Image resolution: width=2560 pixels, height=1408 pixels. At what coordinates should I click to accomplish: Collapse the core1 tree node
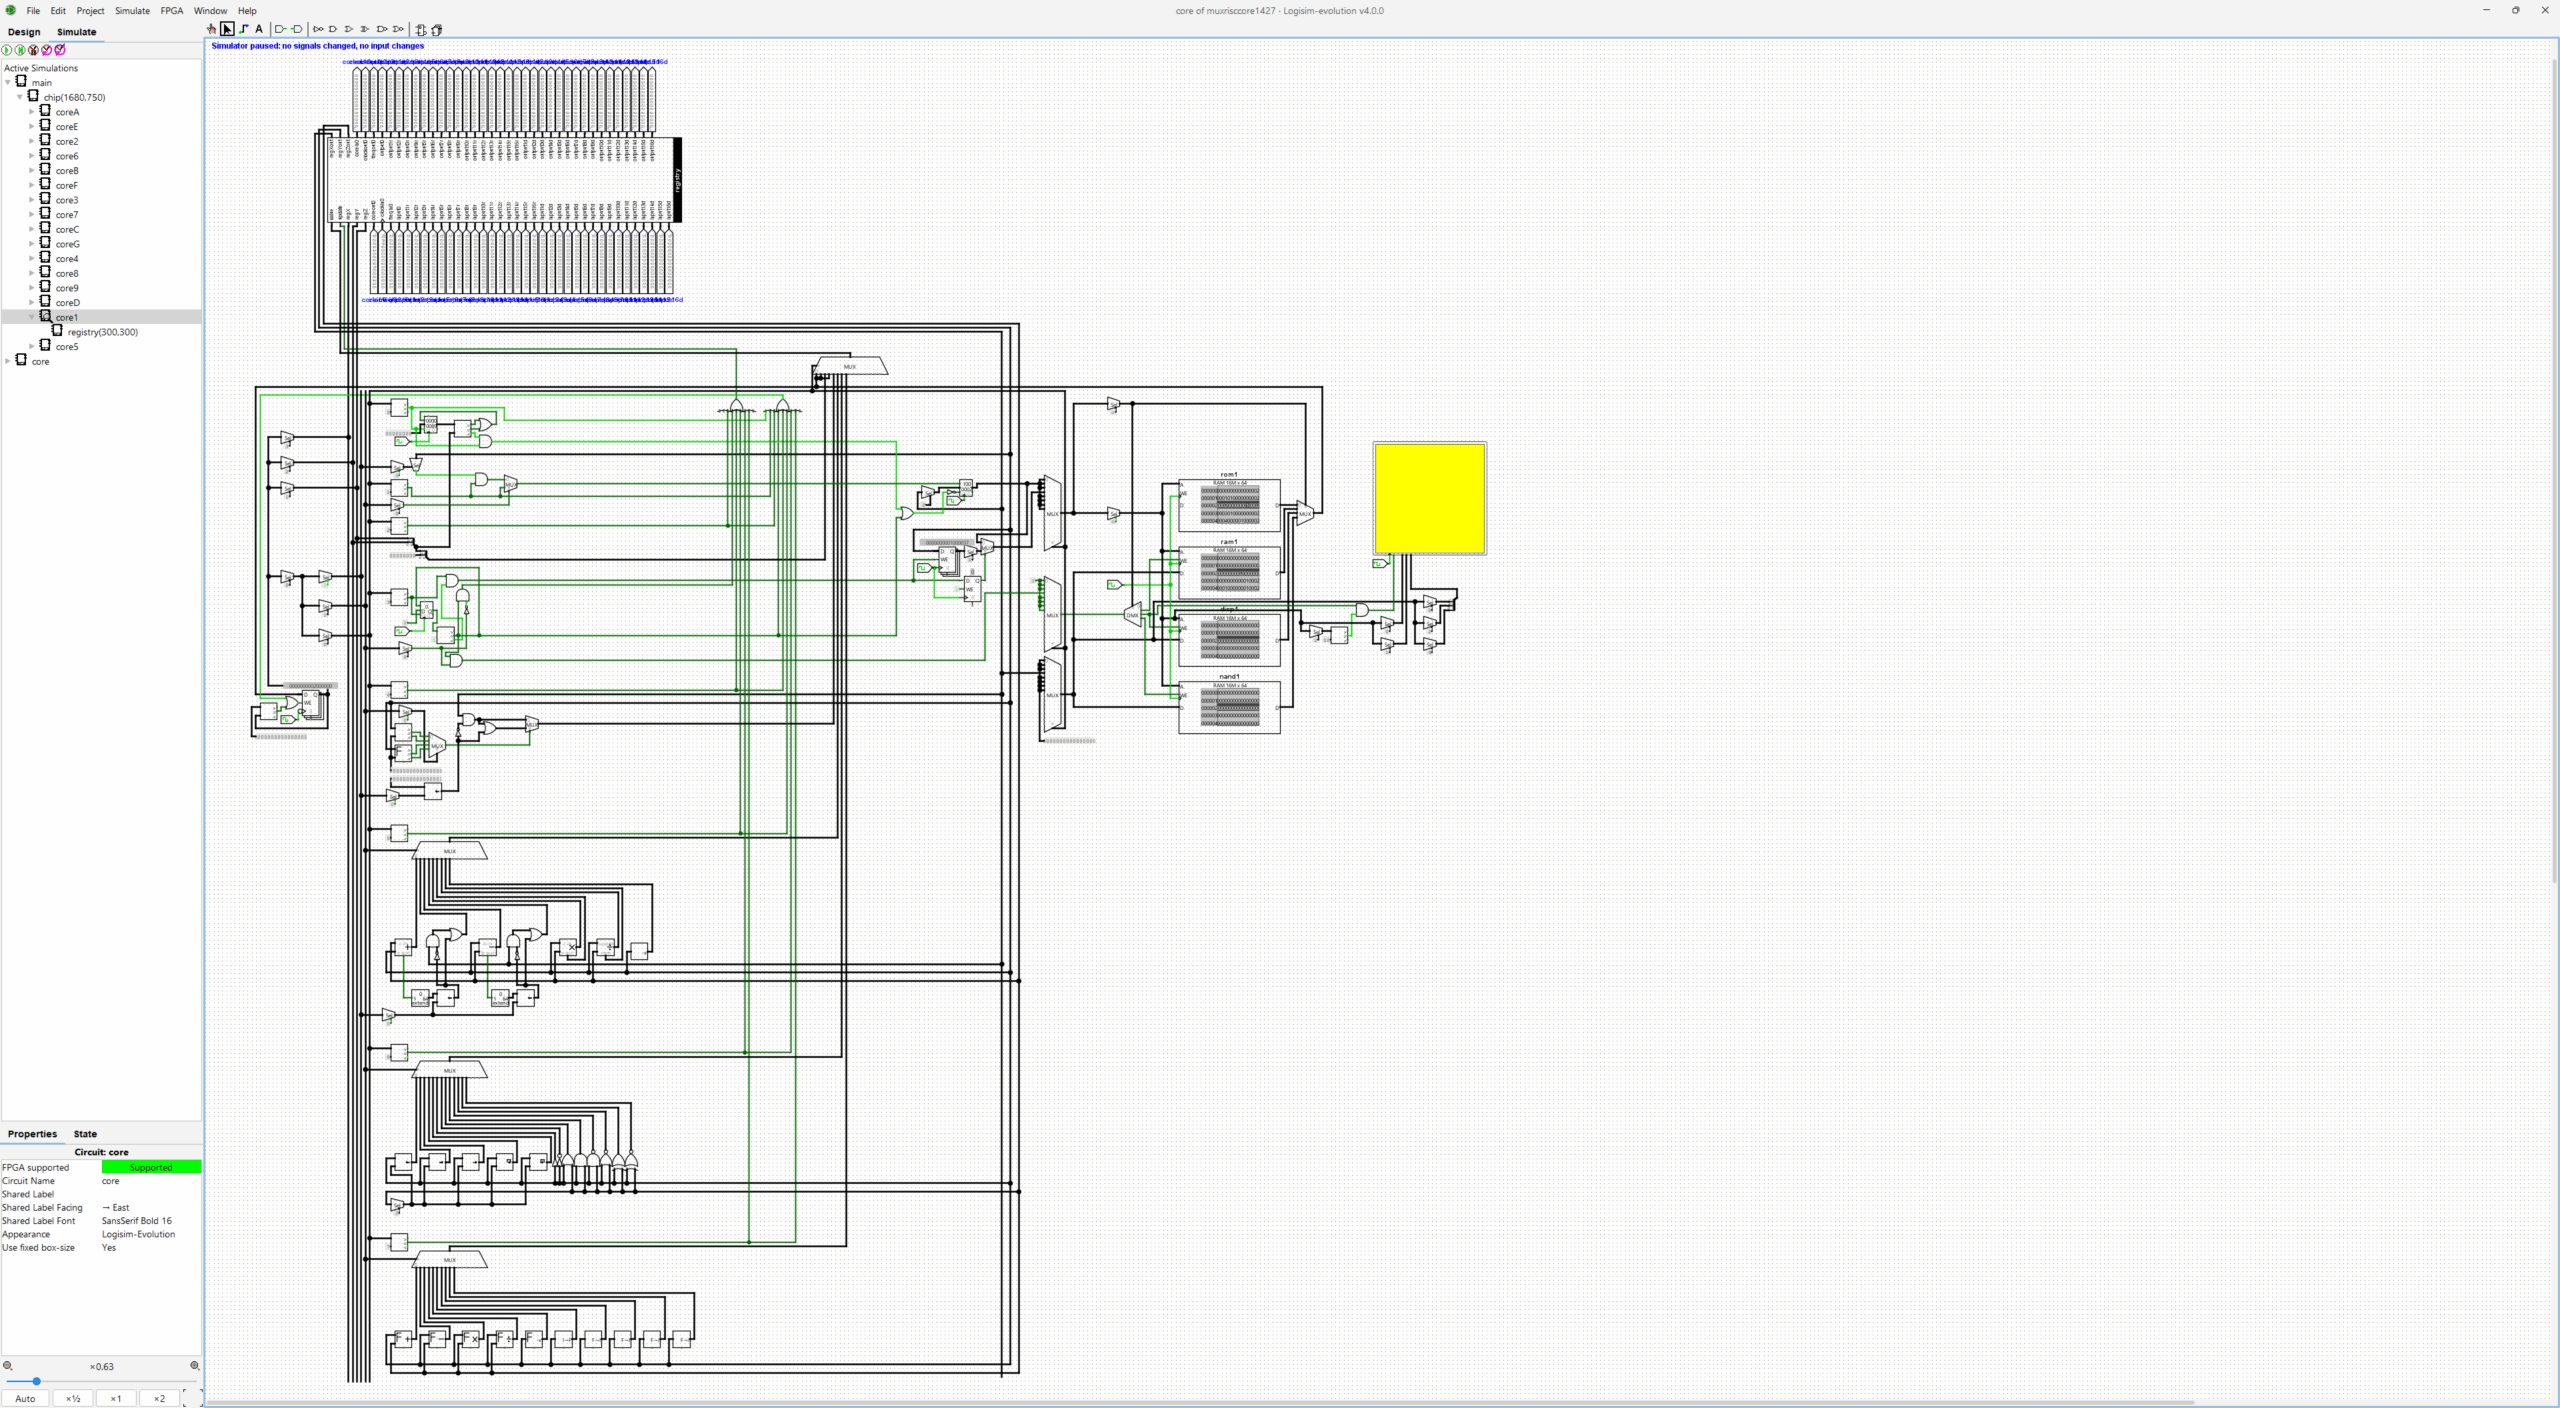click(32, 317)
